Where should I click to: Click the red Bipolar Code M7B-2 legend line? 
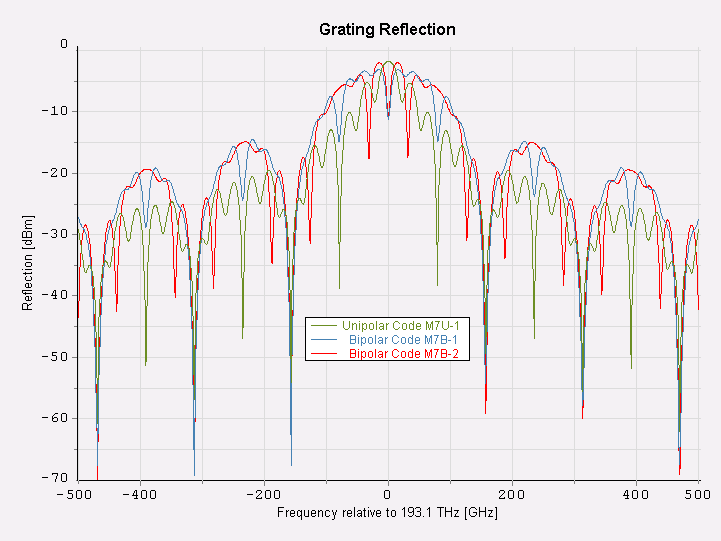324,354
